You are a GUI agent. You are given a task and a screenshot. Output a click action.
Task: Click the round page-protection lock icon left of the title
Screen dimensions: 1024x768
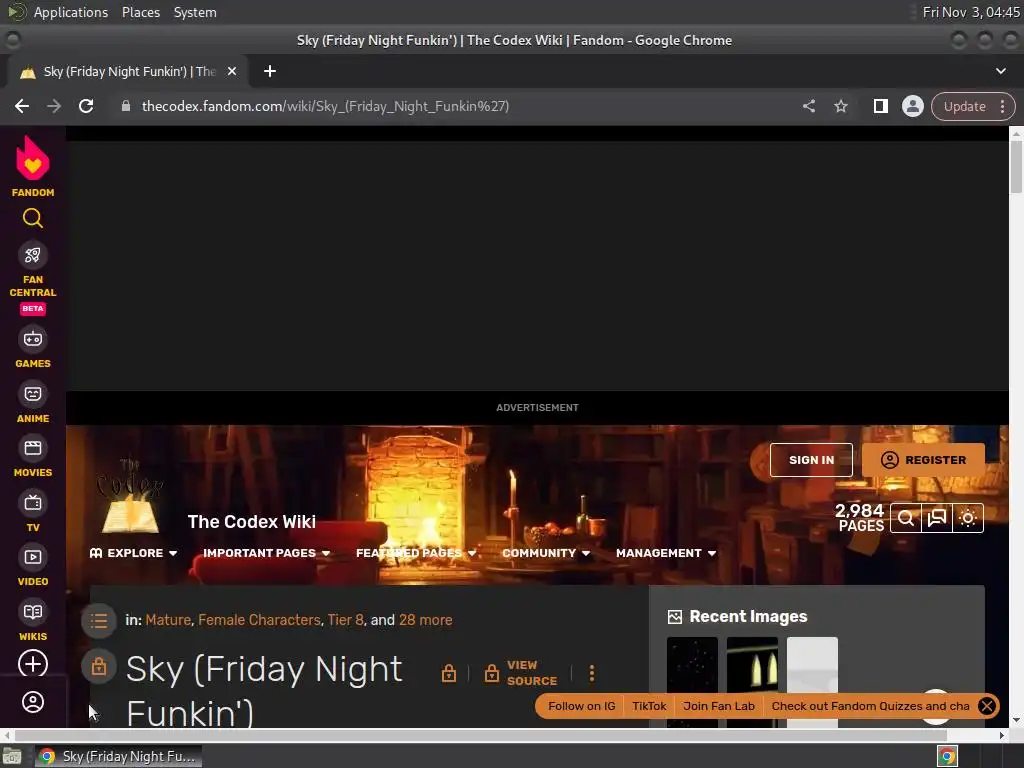tap(99, 667)
